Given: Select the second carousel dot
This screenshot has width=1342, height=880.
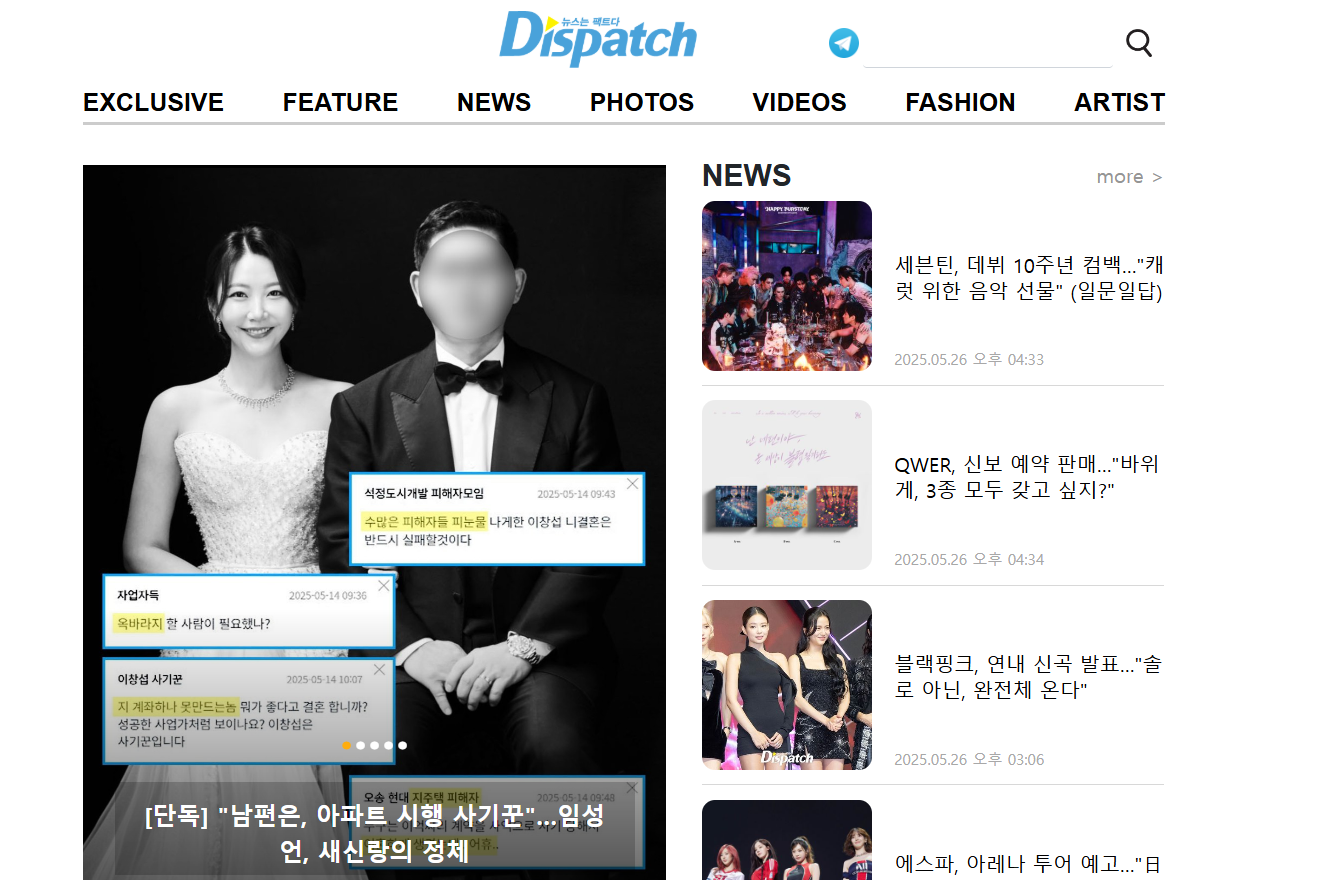Looking at the screenshot, I should click(x=360, y=745).
